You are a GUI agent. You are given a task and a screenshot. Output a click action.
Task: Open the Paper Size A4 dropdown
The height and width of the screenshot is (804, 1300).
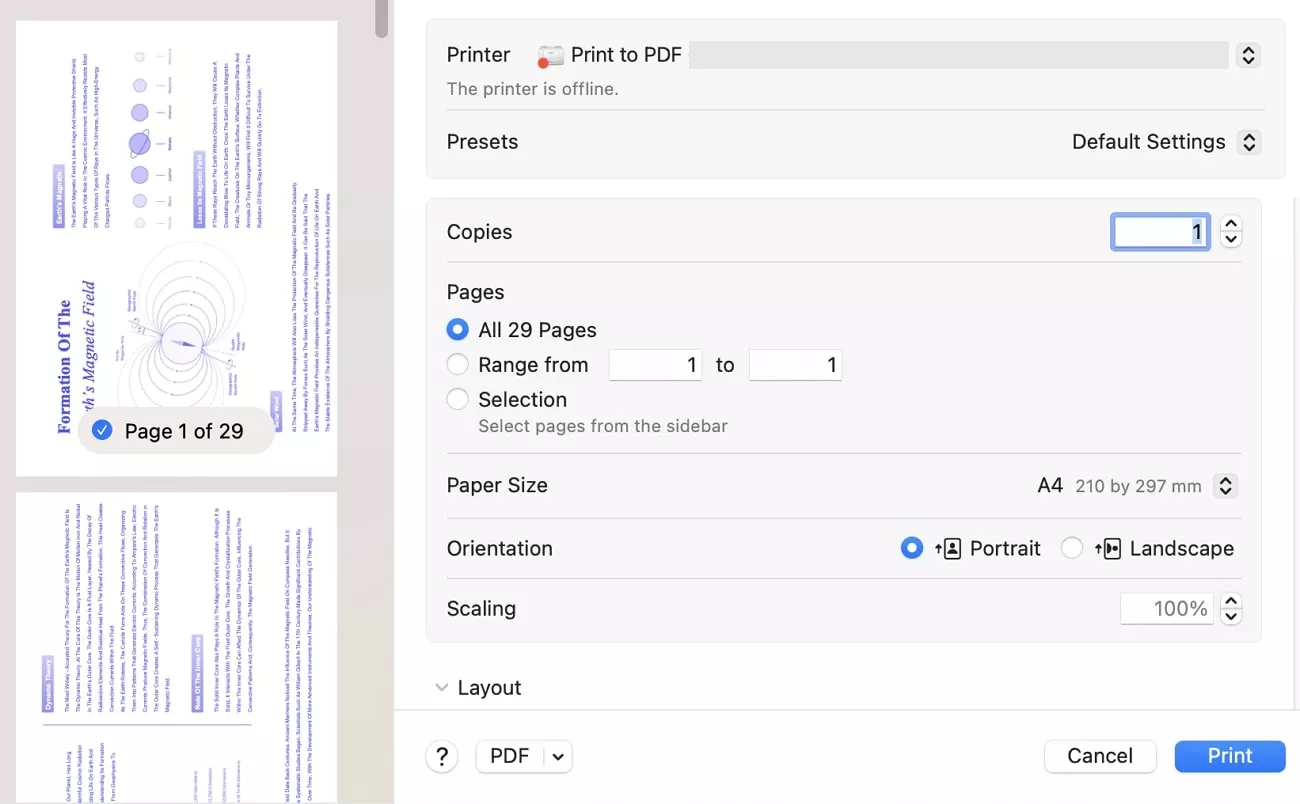pyautogui.click(x=1225, y=486)
